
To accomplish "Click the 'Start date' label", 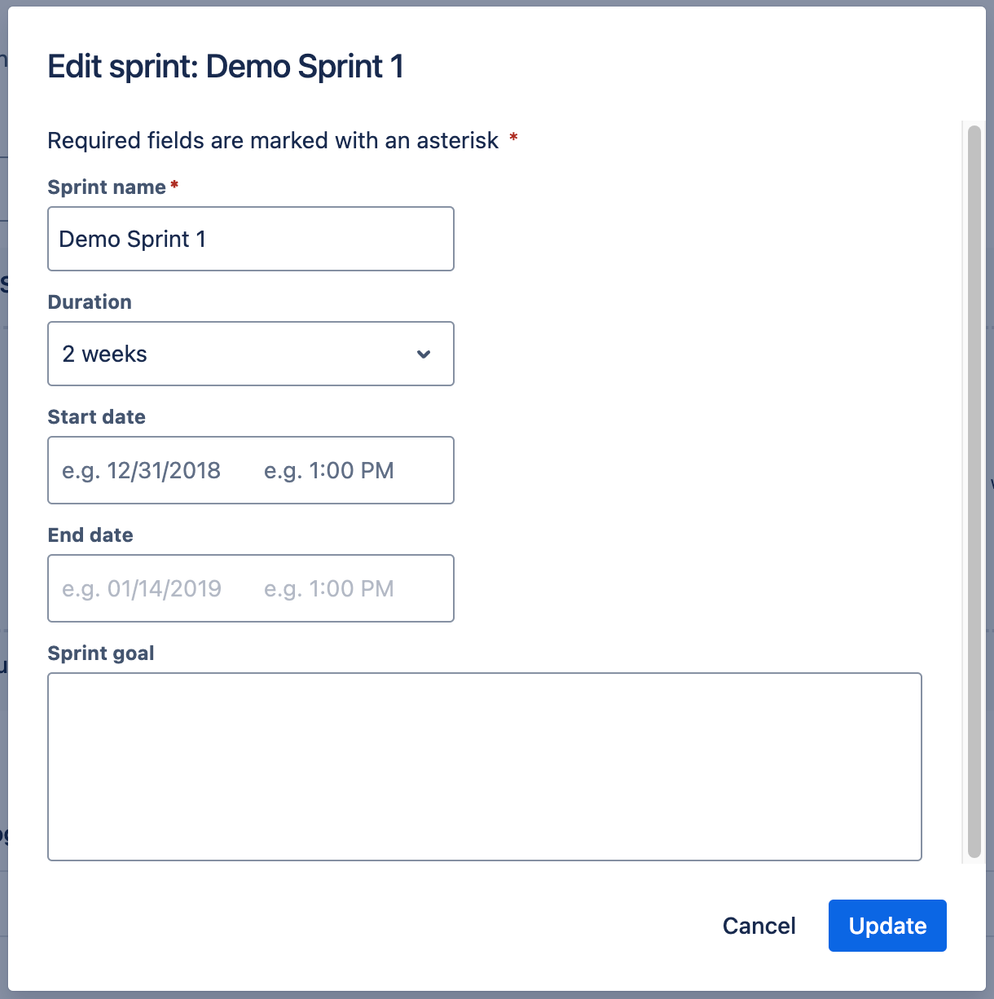I will pyautogui.click(x=96, y=417).
